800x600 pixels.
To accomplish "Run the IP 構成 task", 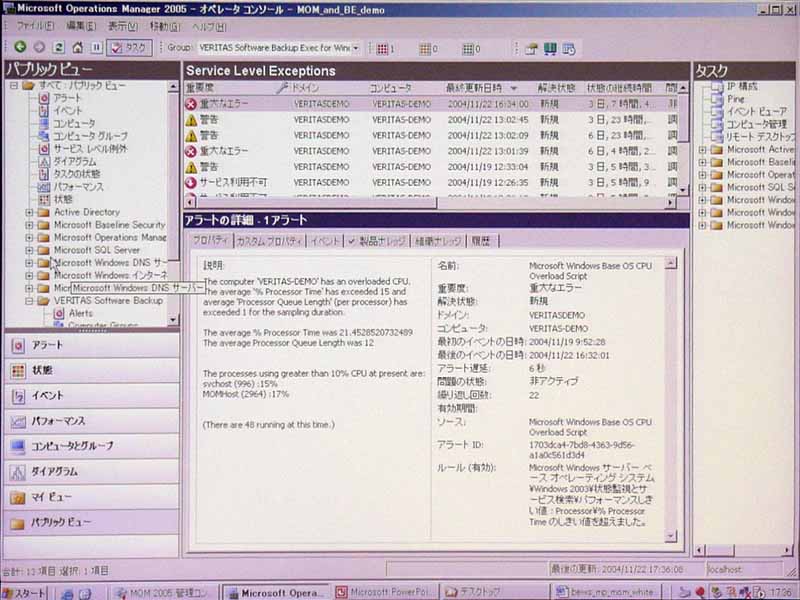I will click(x=742, y=86).
